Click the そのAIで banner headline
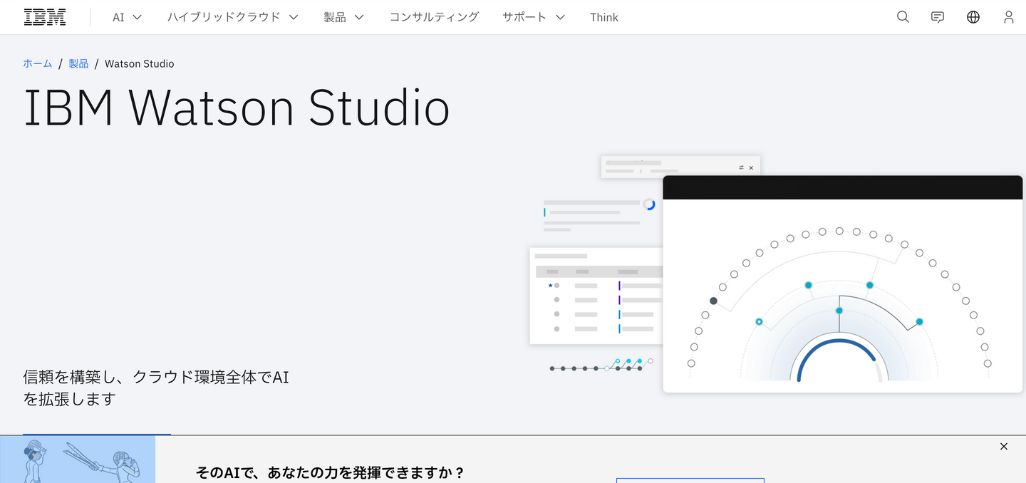The width and height of the screenshot is (1026, 483). click(330, 472)
